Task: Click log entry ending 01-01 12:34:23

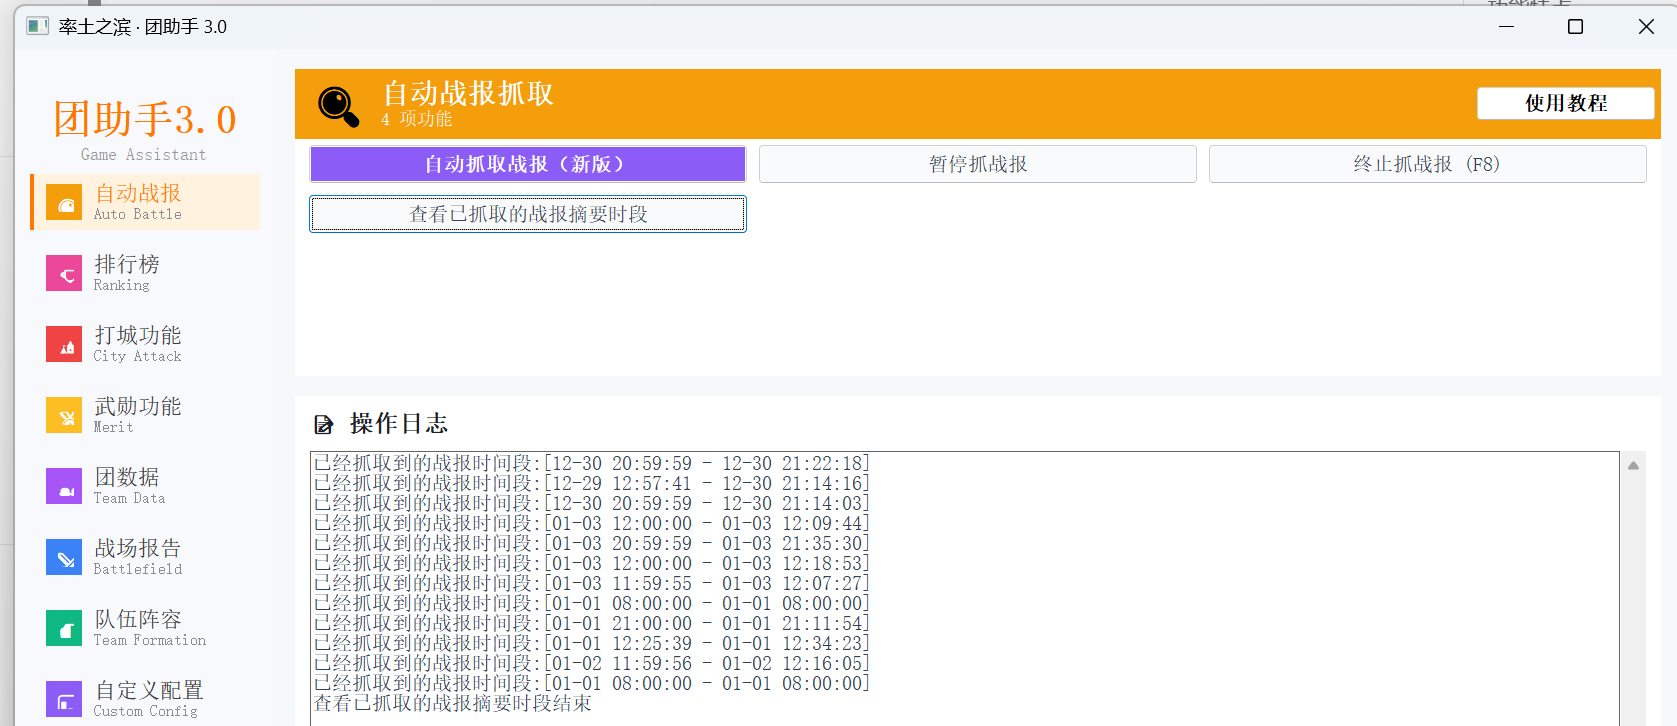Action: point(592,643)
